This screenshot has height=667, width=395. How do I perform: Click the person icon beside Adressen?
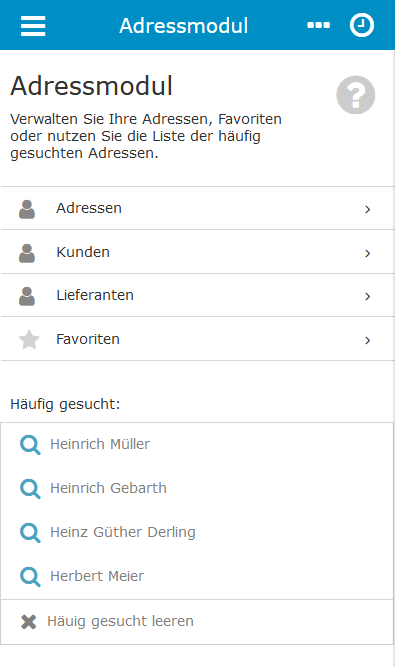pos(27,209)
